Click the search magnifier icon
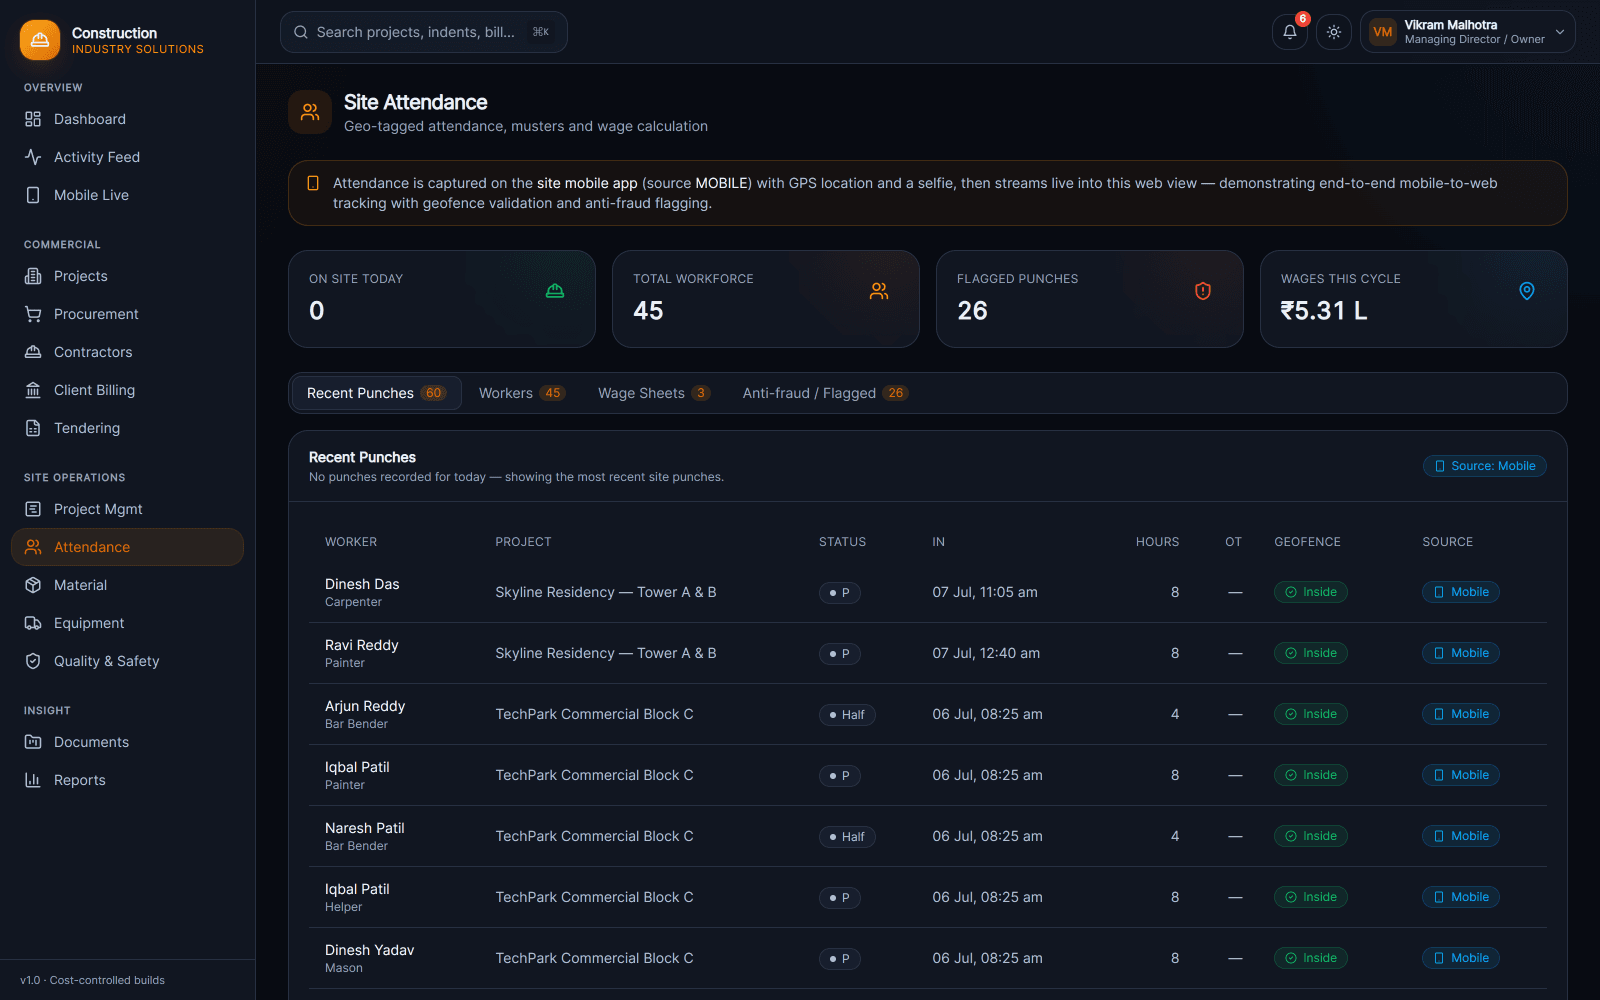The width and height of the screenshot is (1600, 1000). point(301,32)
